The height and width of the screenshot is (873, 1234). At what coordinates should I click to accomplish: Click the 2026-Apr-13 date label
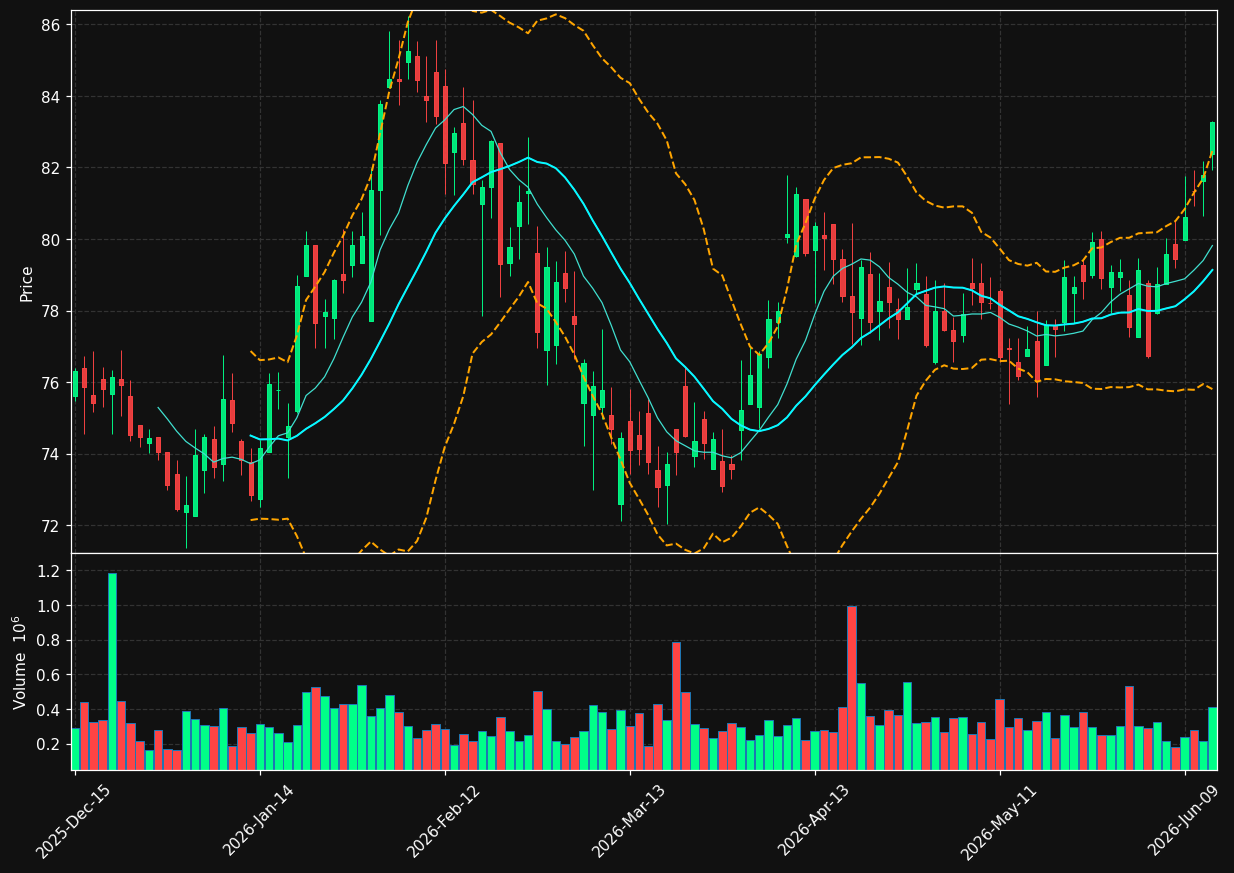[x=813, y=821]
